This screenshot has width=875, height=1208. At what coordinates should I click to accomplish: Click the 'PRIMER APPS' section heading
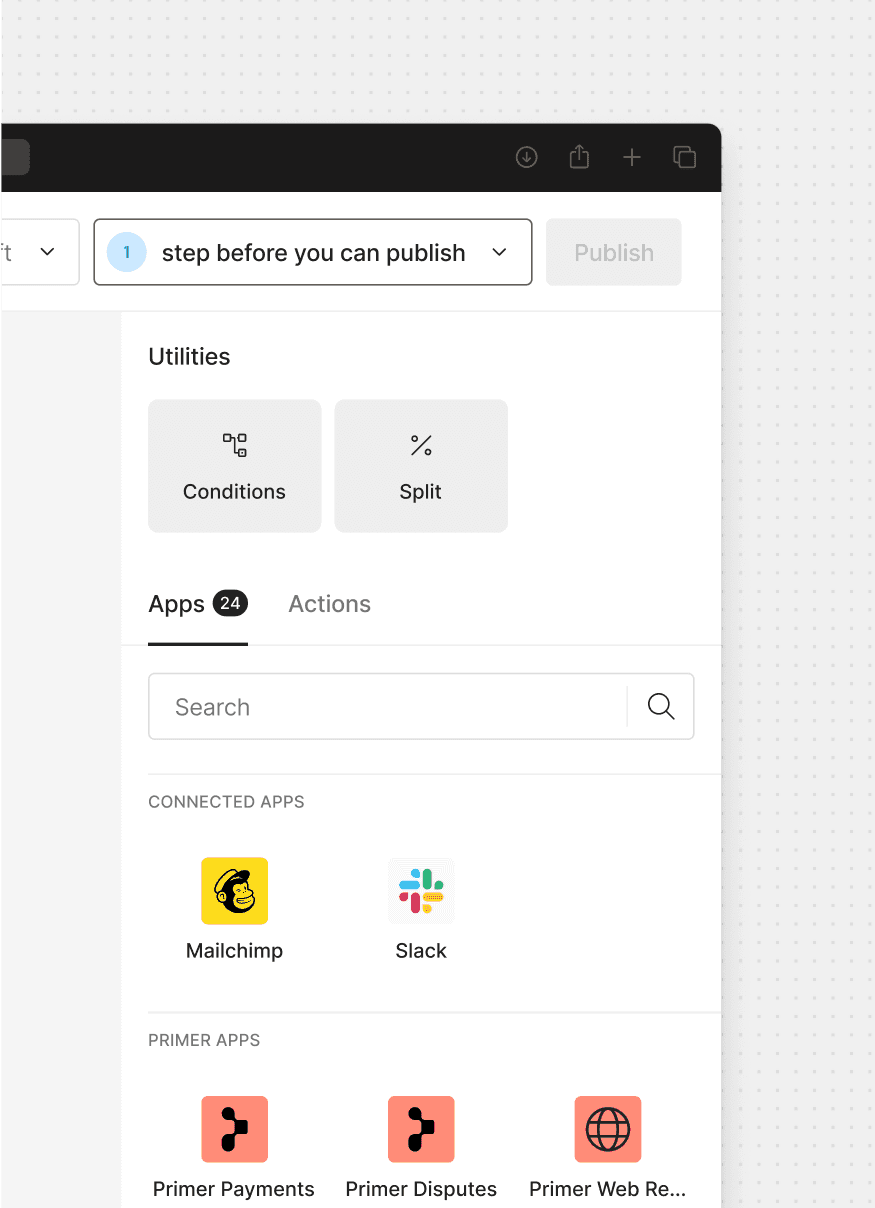204,1040
